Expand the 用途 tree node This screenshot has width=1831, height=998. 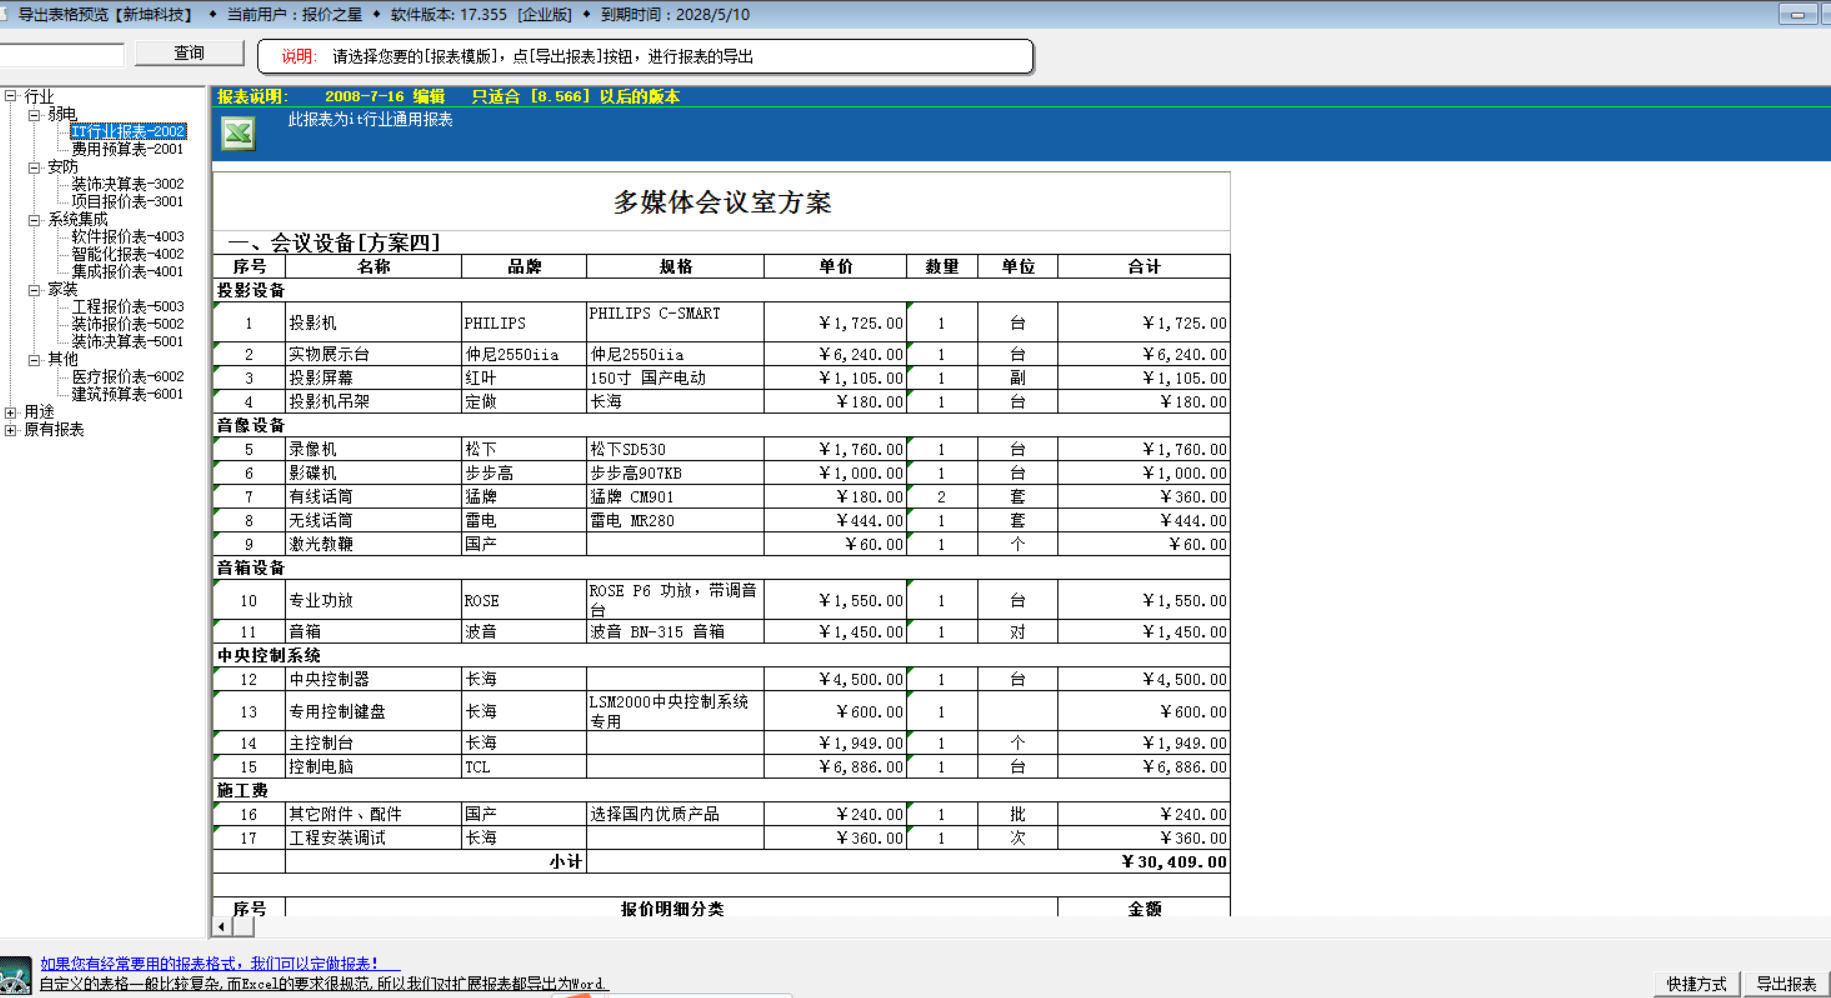[10, 412]
